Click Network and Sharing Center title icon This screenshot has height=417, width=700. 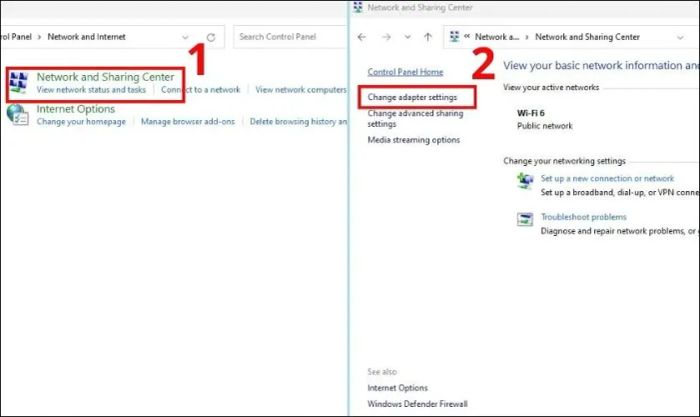pos(358,7)
